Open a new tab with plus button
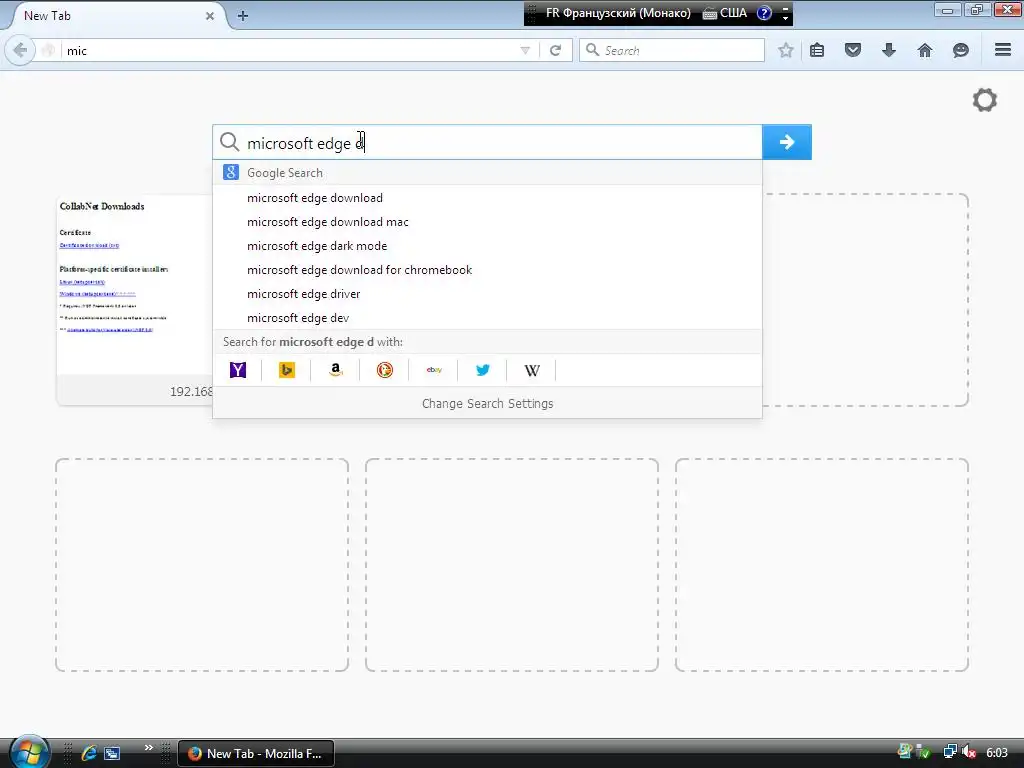Screen dimensions: 1024x768 (x=242, y=16)
